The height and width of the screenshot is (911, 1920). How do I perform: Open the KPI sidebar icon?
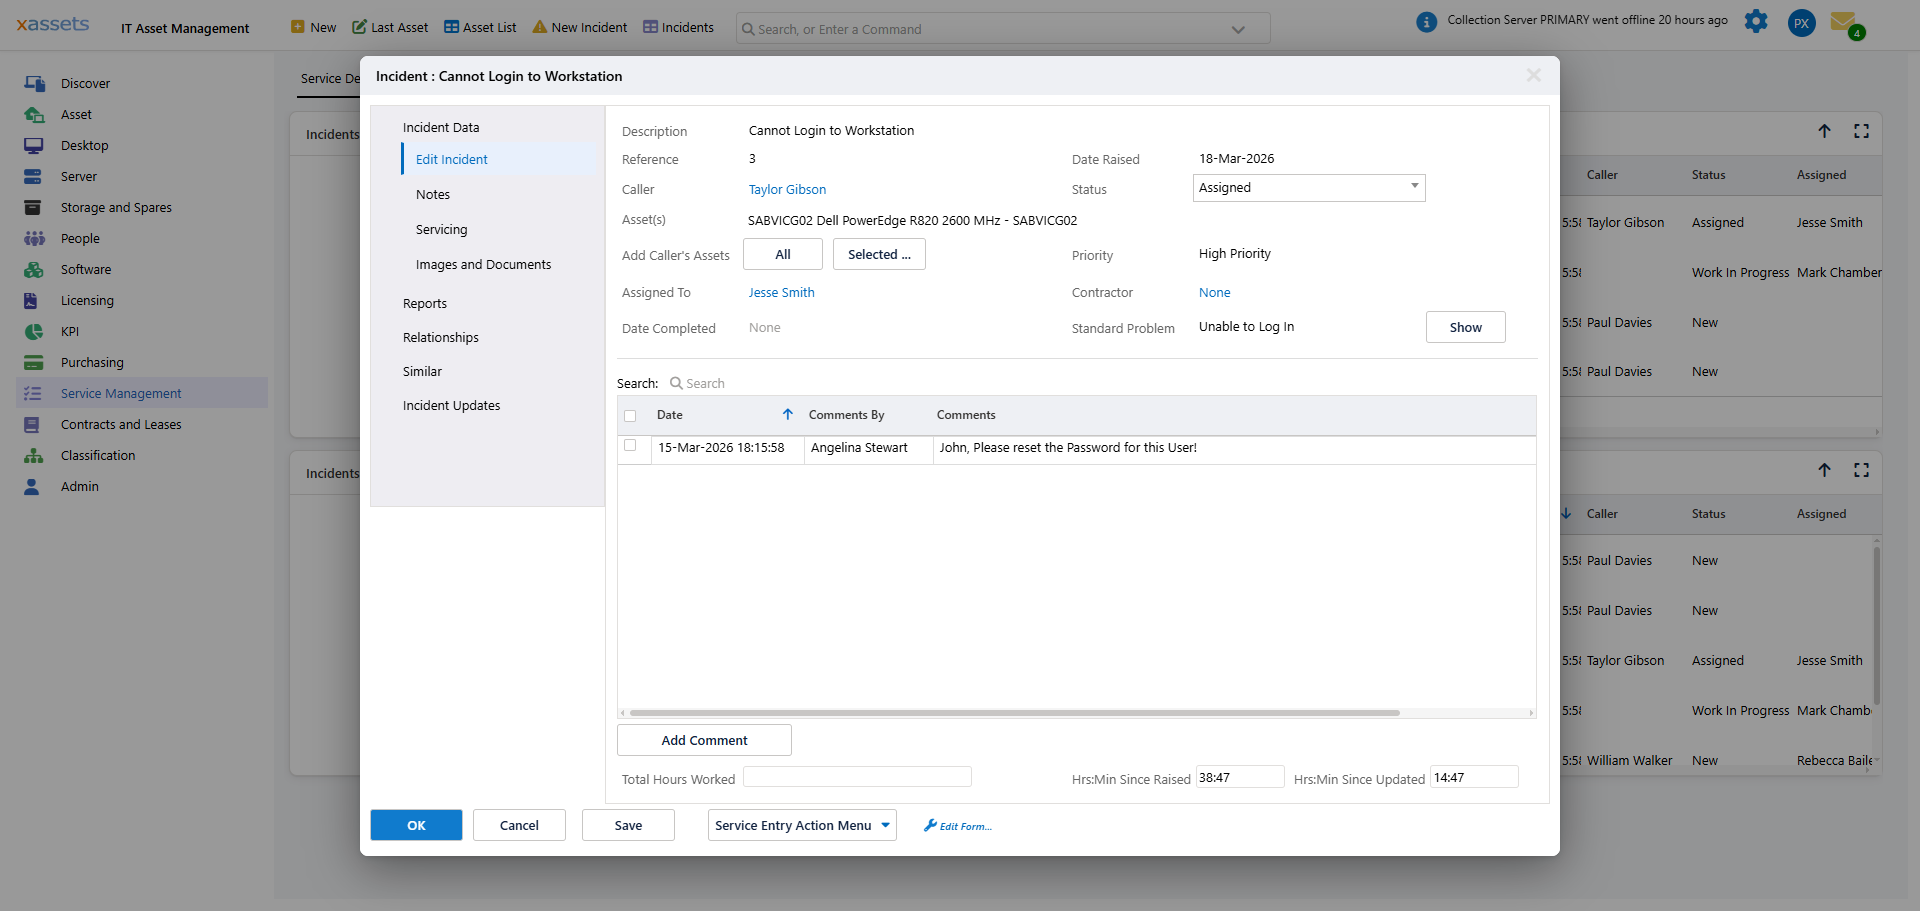pyautogui.click(x=35, y=331)
